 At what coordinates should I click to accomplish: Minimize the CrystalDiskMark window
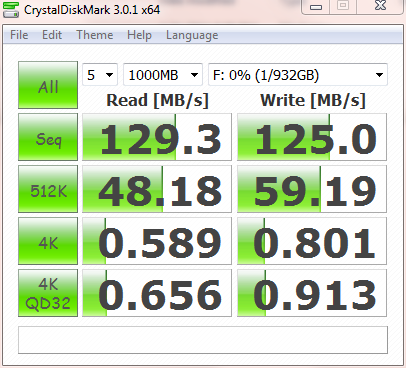click(x=316, y=6)
